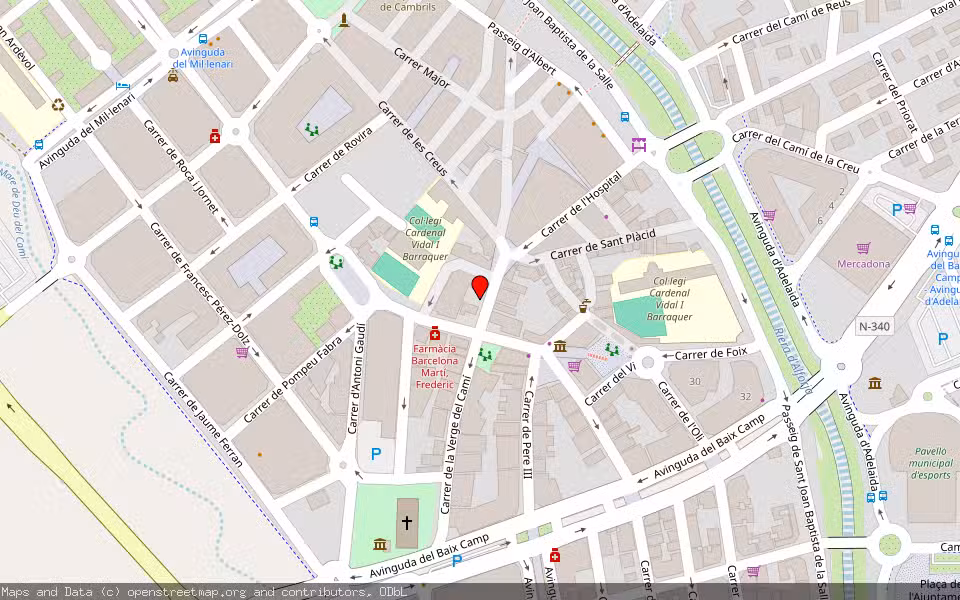This screenshot has width=960, height=600.
Task: Select the Farmàcia Barcelona Martí pharmacy cross icon
Action: (x=436, y=332)
